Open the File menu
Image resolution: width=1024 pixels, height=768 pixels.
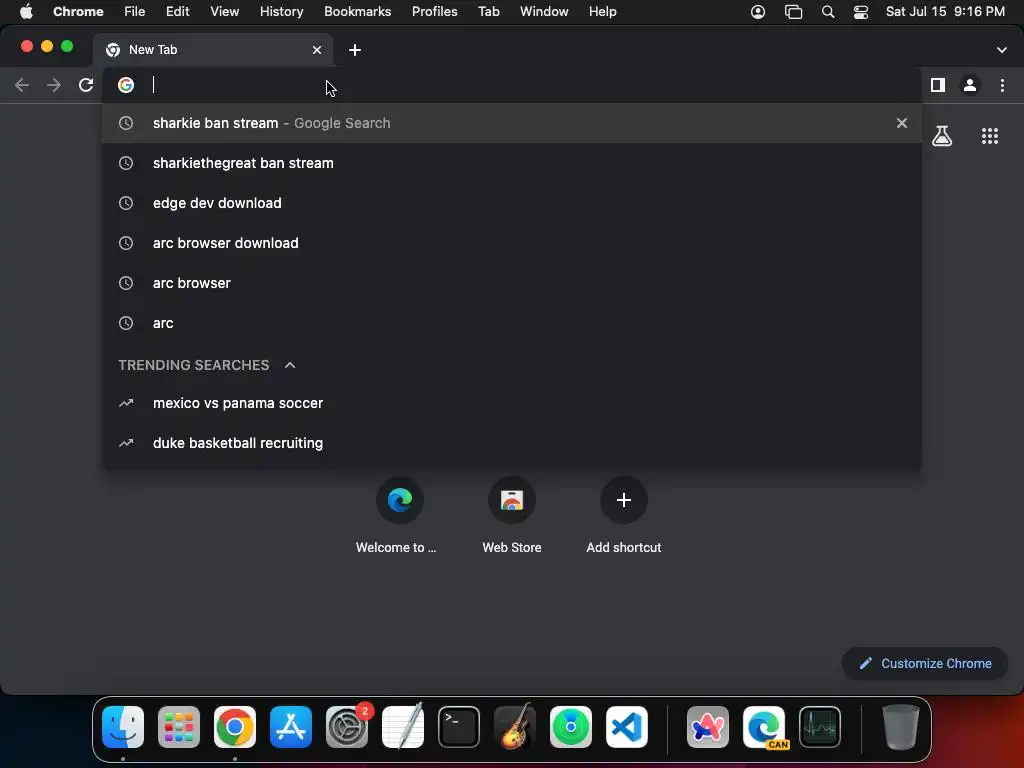(135, 12)
